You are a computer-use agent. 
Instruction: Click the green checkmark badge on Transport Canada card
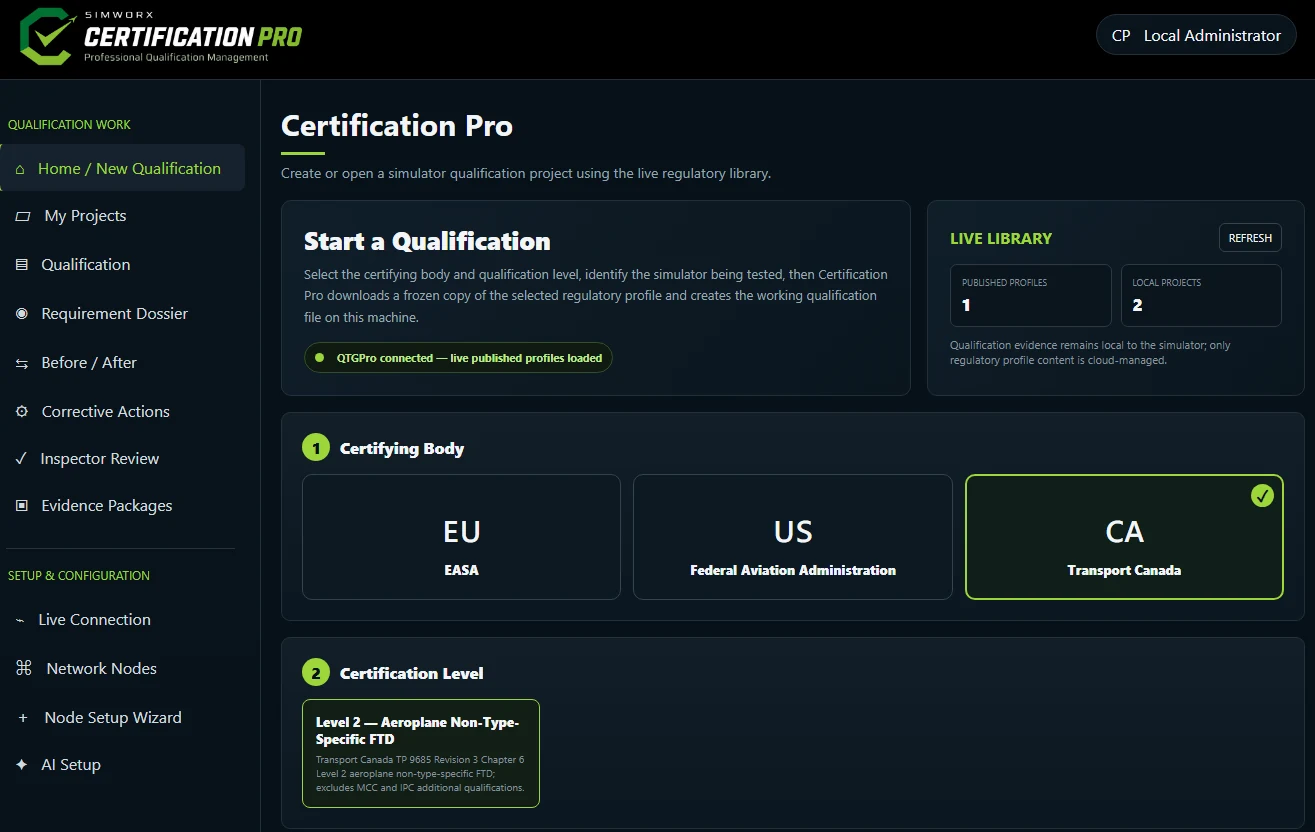1262,495
